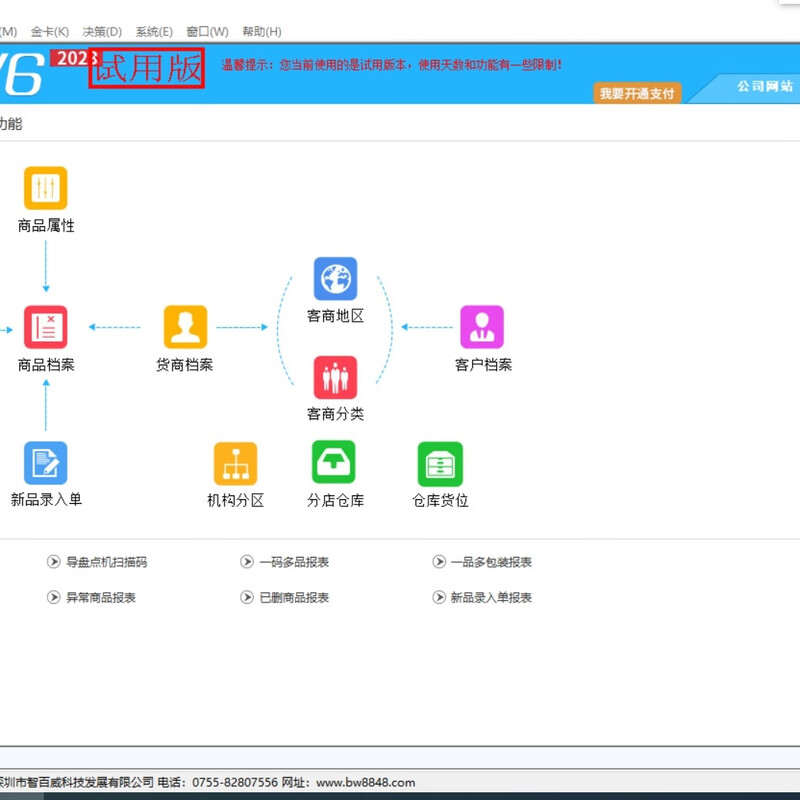The image size is (800, 800).
Task: Open the 金卡(K) menu
Action: 50,32
